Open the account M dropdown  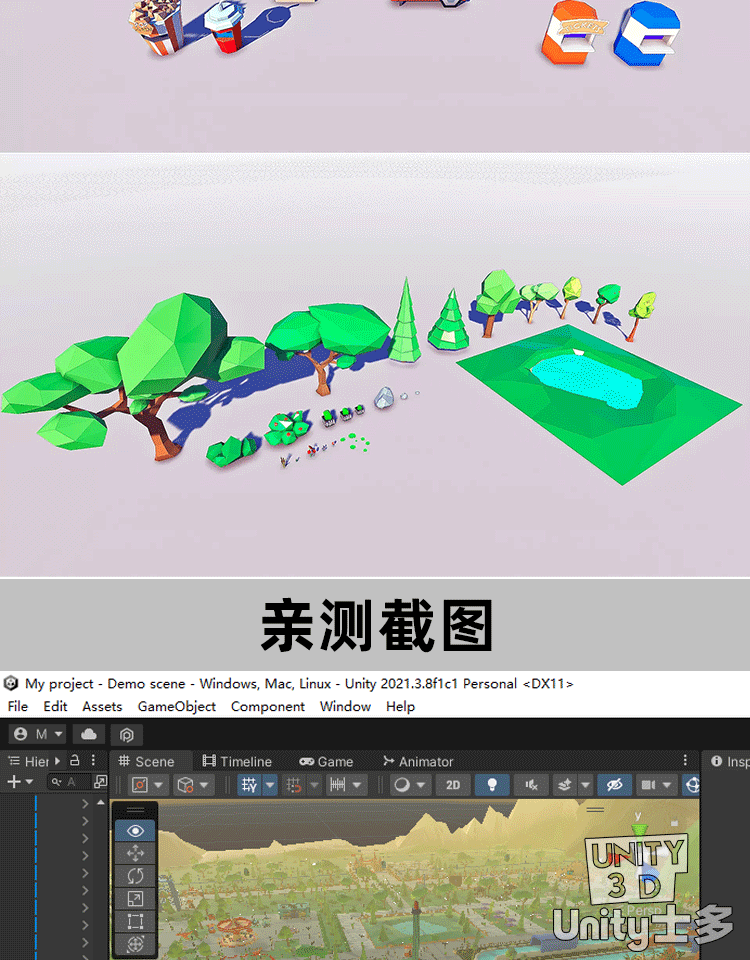tap(38, 734)
